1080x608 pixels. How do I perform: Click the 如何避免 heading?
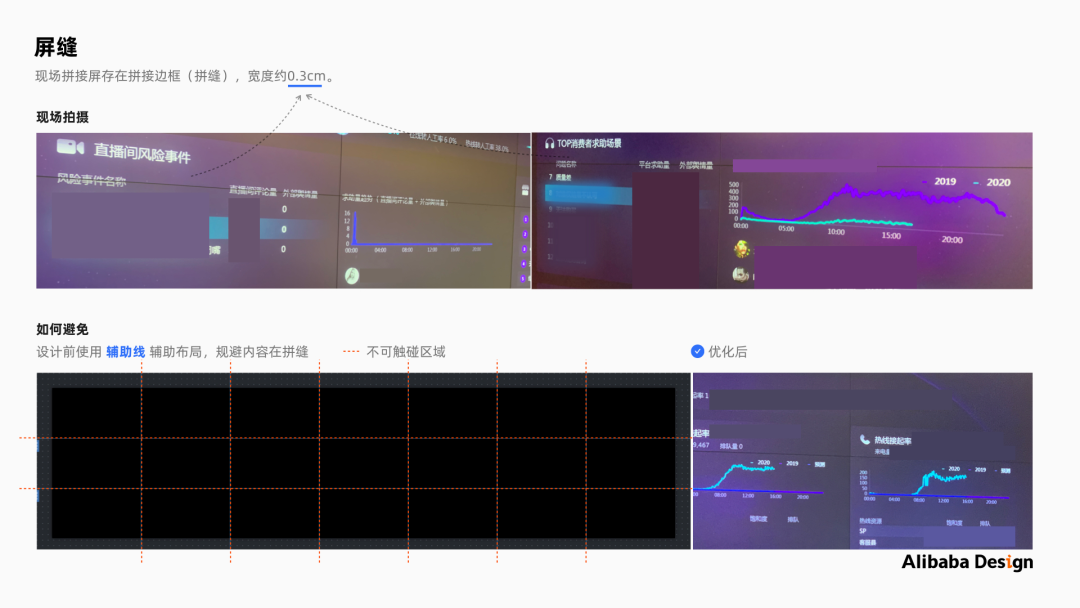pos(62,329)
